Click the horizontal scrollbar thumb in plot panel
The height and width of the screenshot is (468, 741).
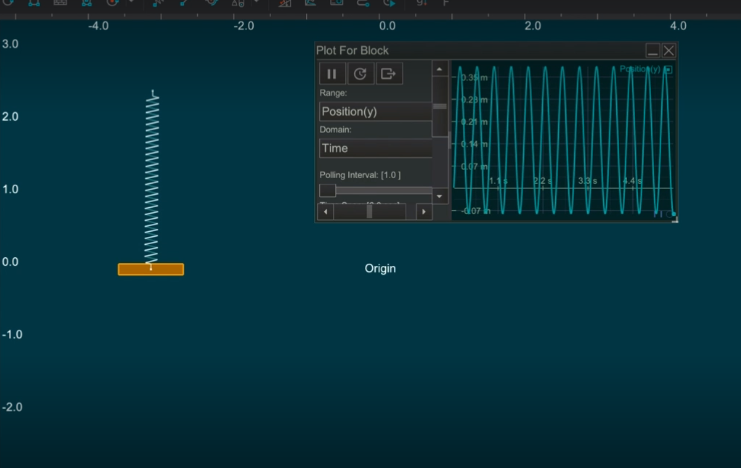click(x=370, y=212)
